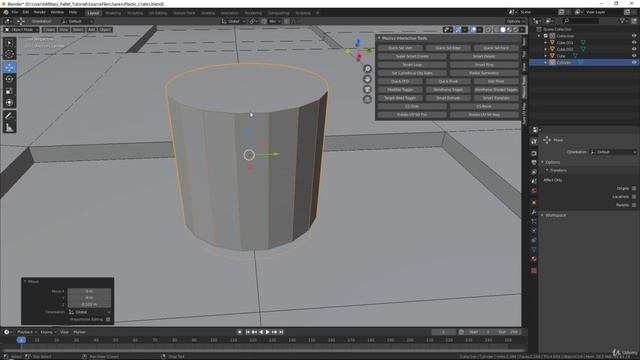Open the Particles properties tab
Viewport: 640px width, 360px height.
point(534,222)
